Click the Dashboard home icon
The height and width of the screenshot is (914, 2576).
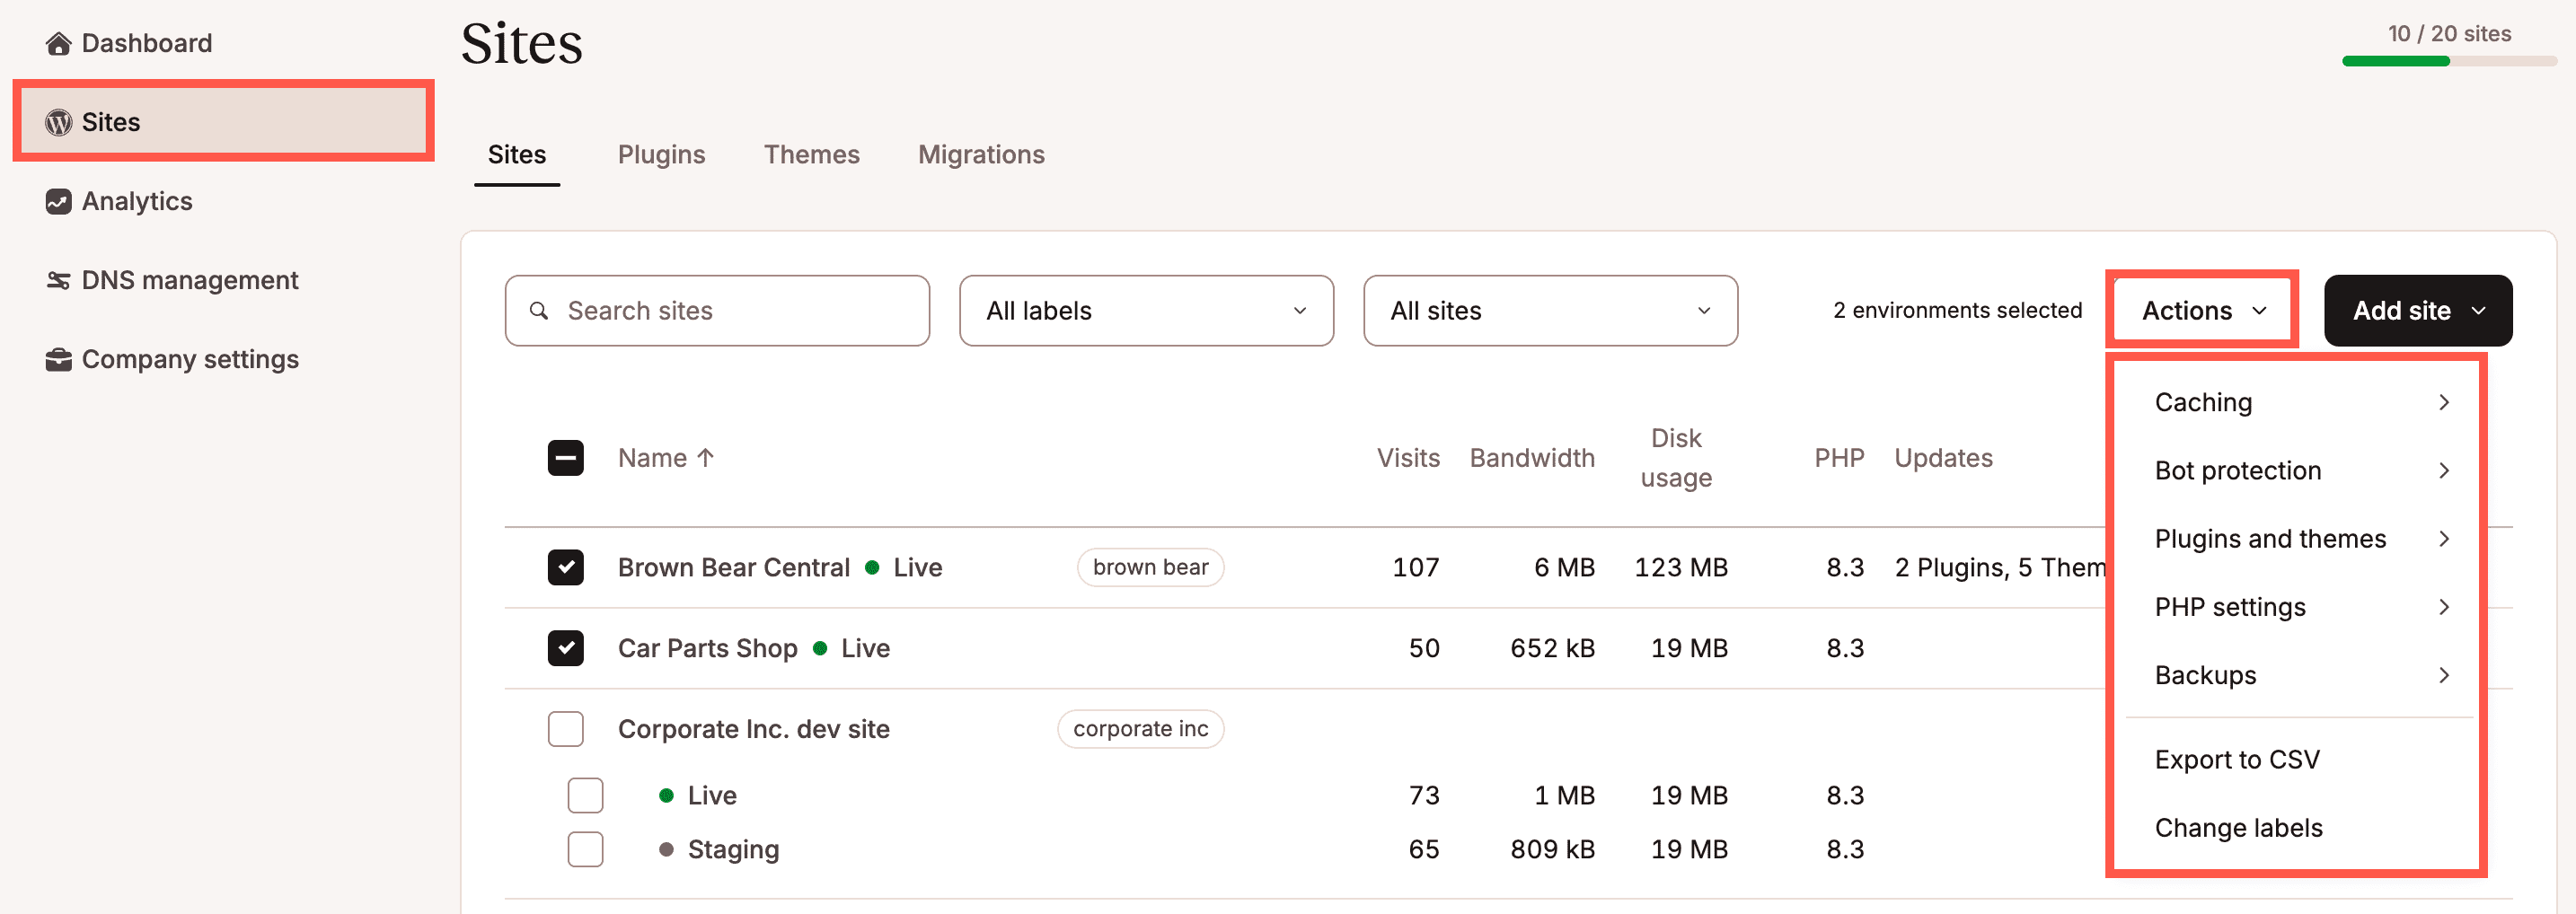(x=58, y=43)
